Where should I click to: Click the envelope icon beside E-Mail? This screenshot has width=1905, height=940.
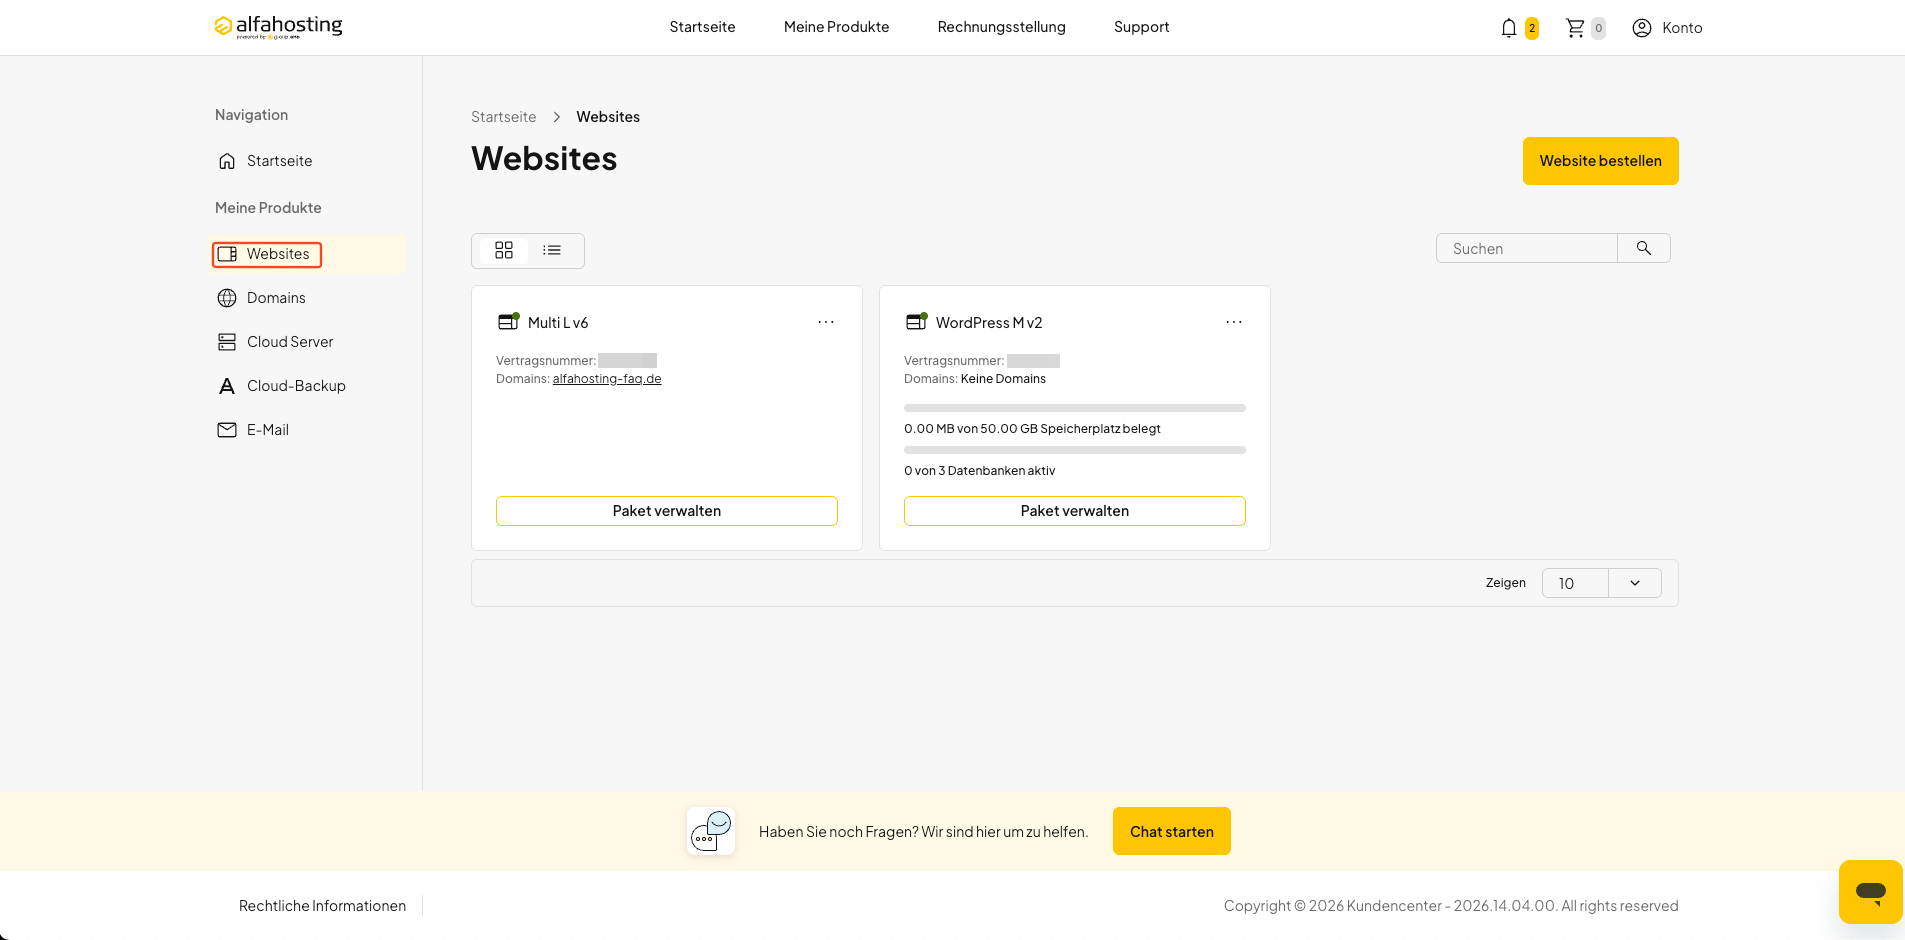tap(227, 430)
